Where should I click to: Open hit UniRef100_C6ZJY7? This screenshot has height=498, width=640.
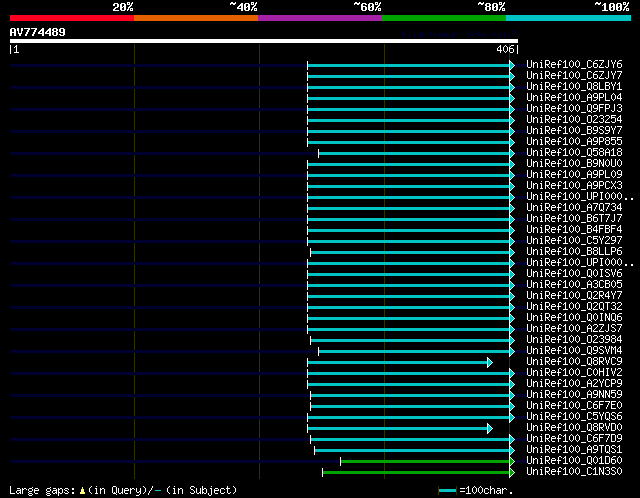pyautogui.click(x=574, y=75)
